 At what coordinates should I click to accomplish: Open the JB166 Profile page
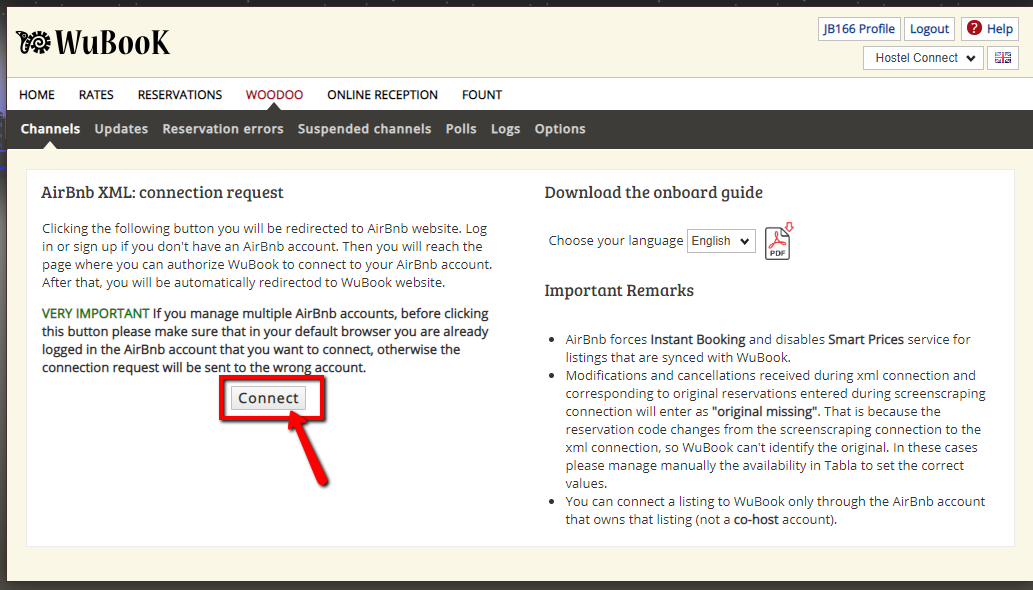click(x=859, y=29)
